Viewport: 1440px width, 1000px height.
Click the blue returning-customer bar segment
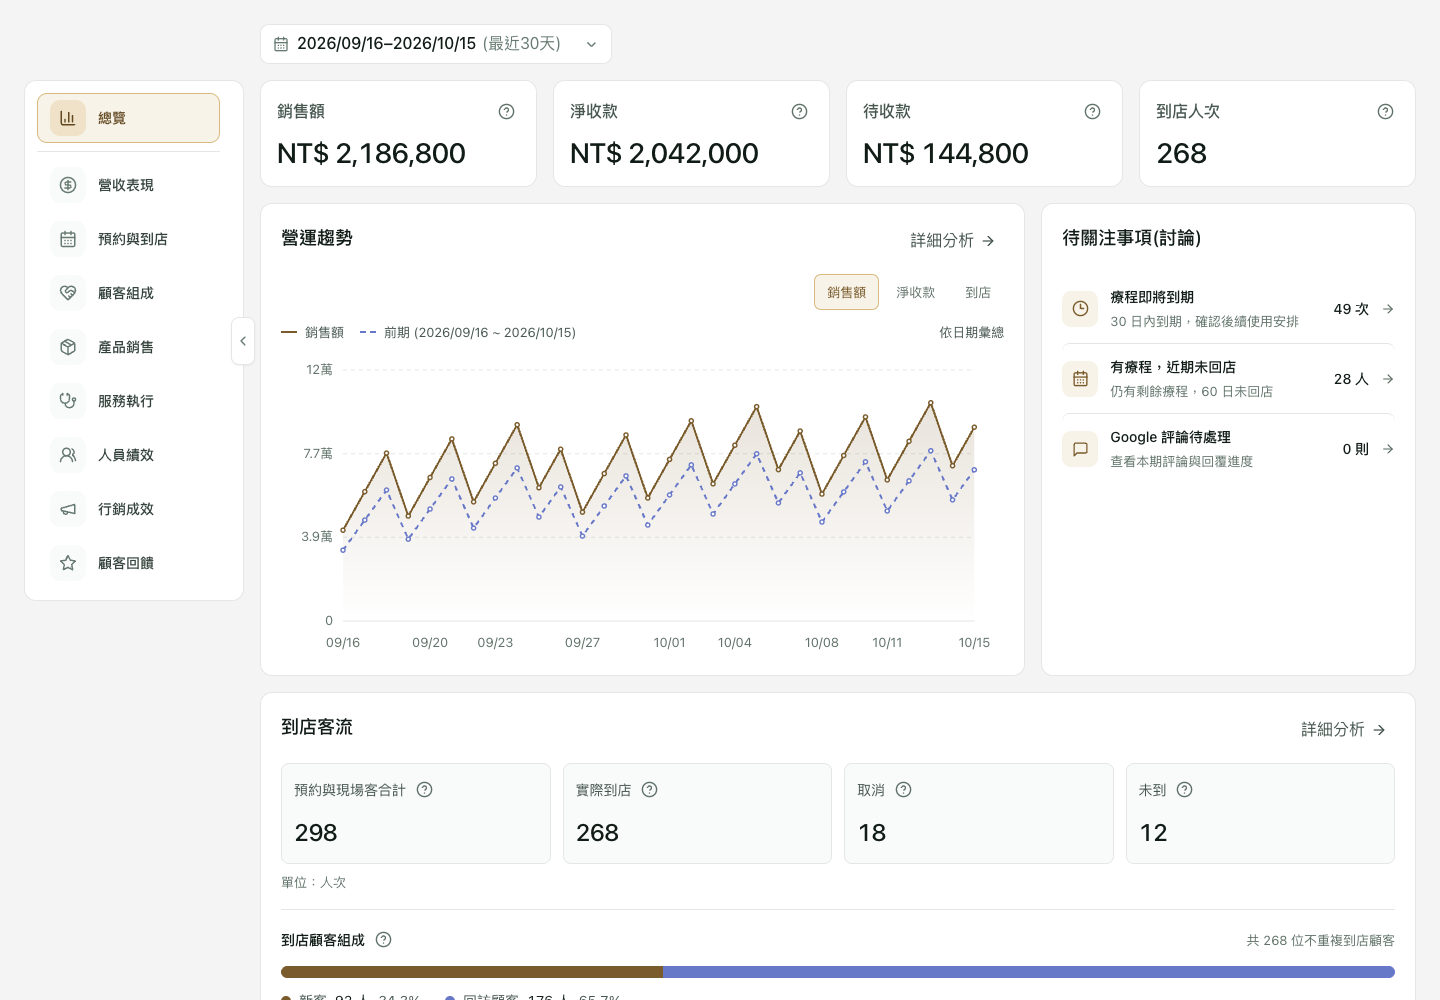click(1029, 972)
